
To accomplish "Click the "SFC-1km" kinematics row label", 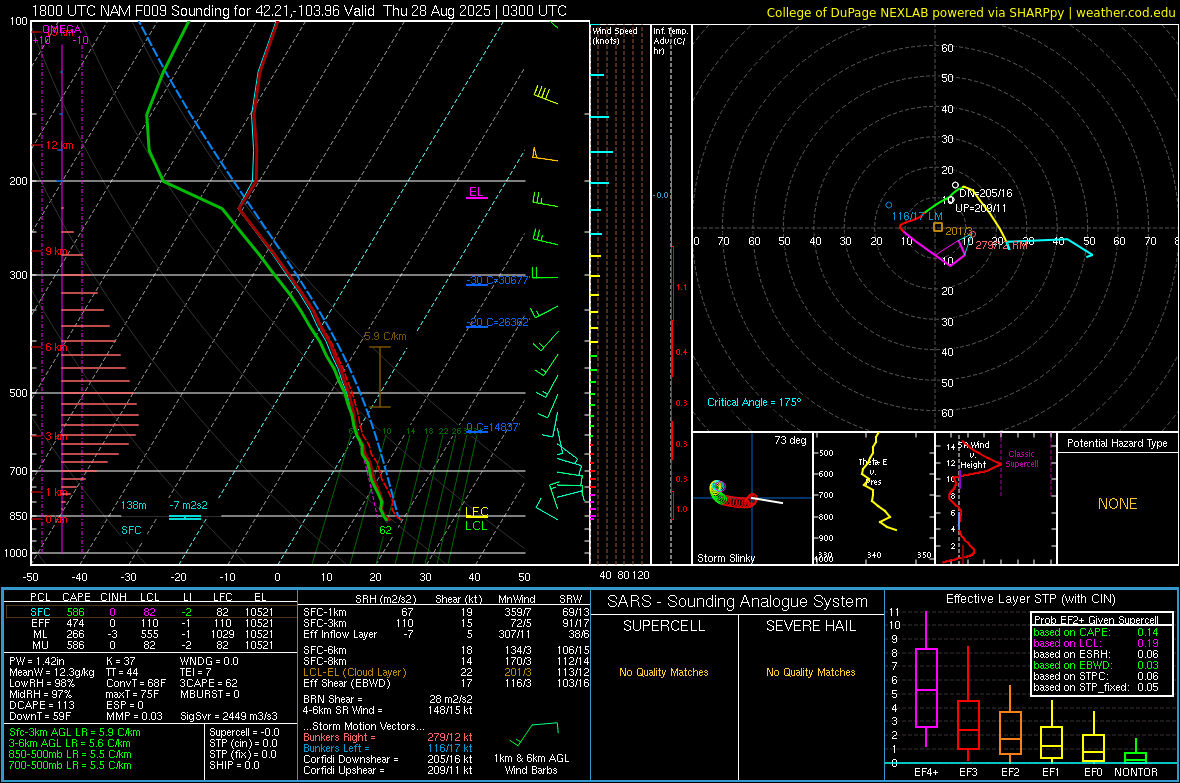I will pyautogui.click(x=324, y=612).
